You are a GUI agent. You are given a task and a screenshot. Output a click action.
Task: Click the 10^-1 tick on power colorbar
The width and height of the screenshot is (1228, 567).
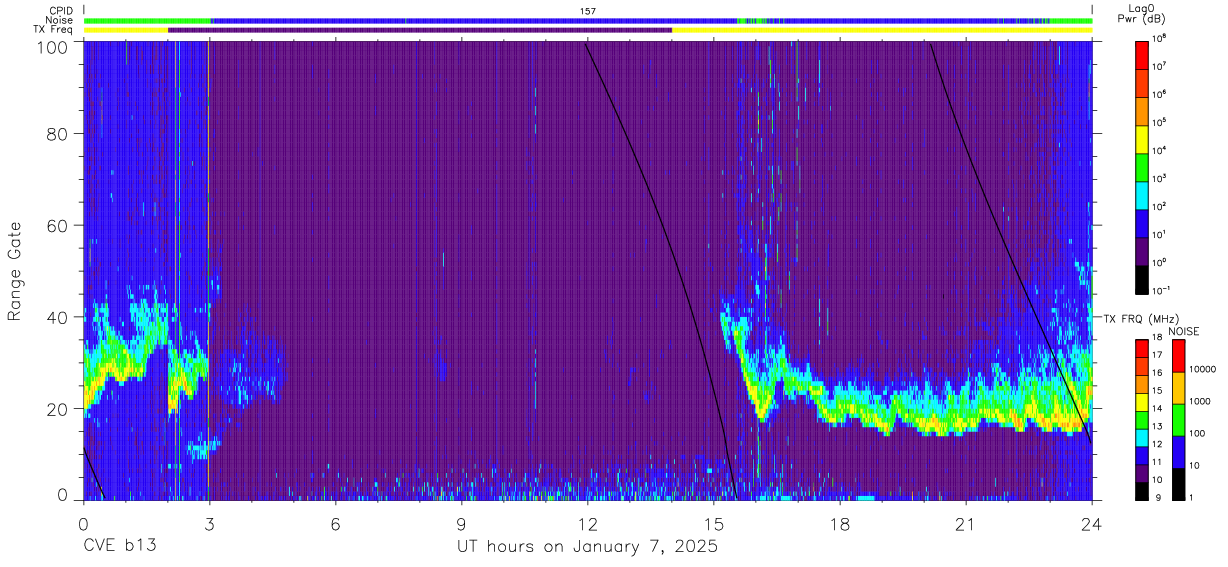1162,290
